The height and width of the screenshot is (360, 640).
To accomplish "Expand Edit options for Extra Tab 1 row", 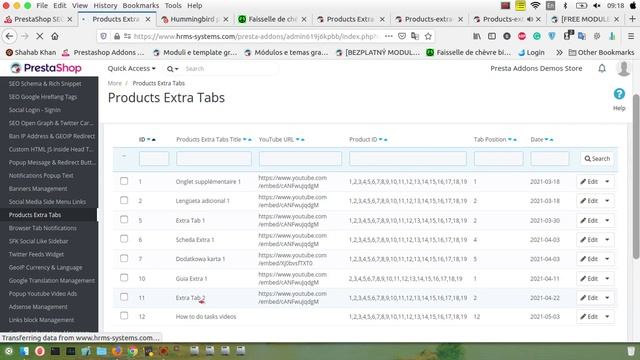I will (607, 220).
